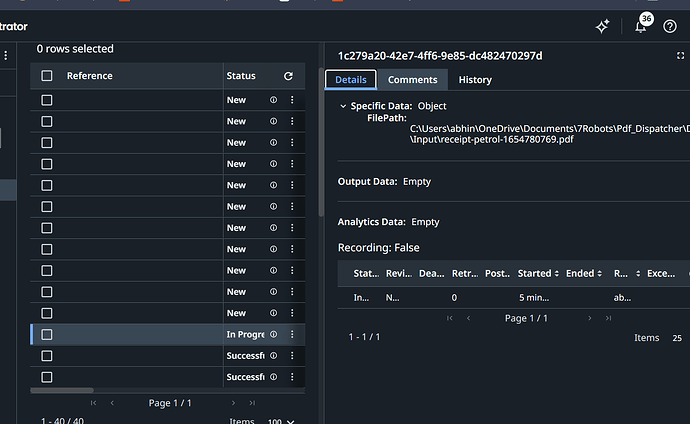This screenshot has height=424, width=690.
Task: Click Recording: False text
Action: [x=378, y=248]
